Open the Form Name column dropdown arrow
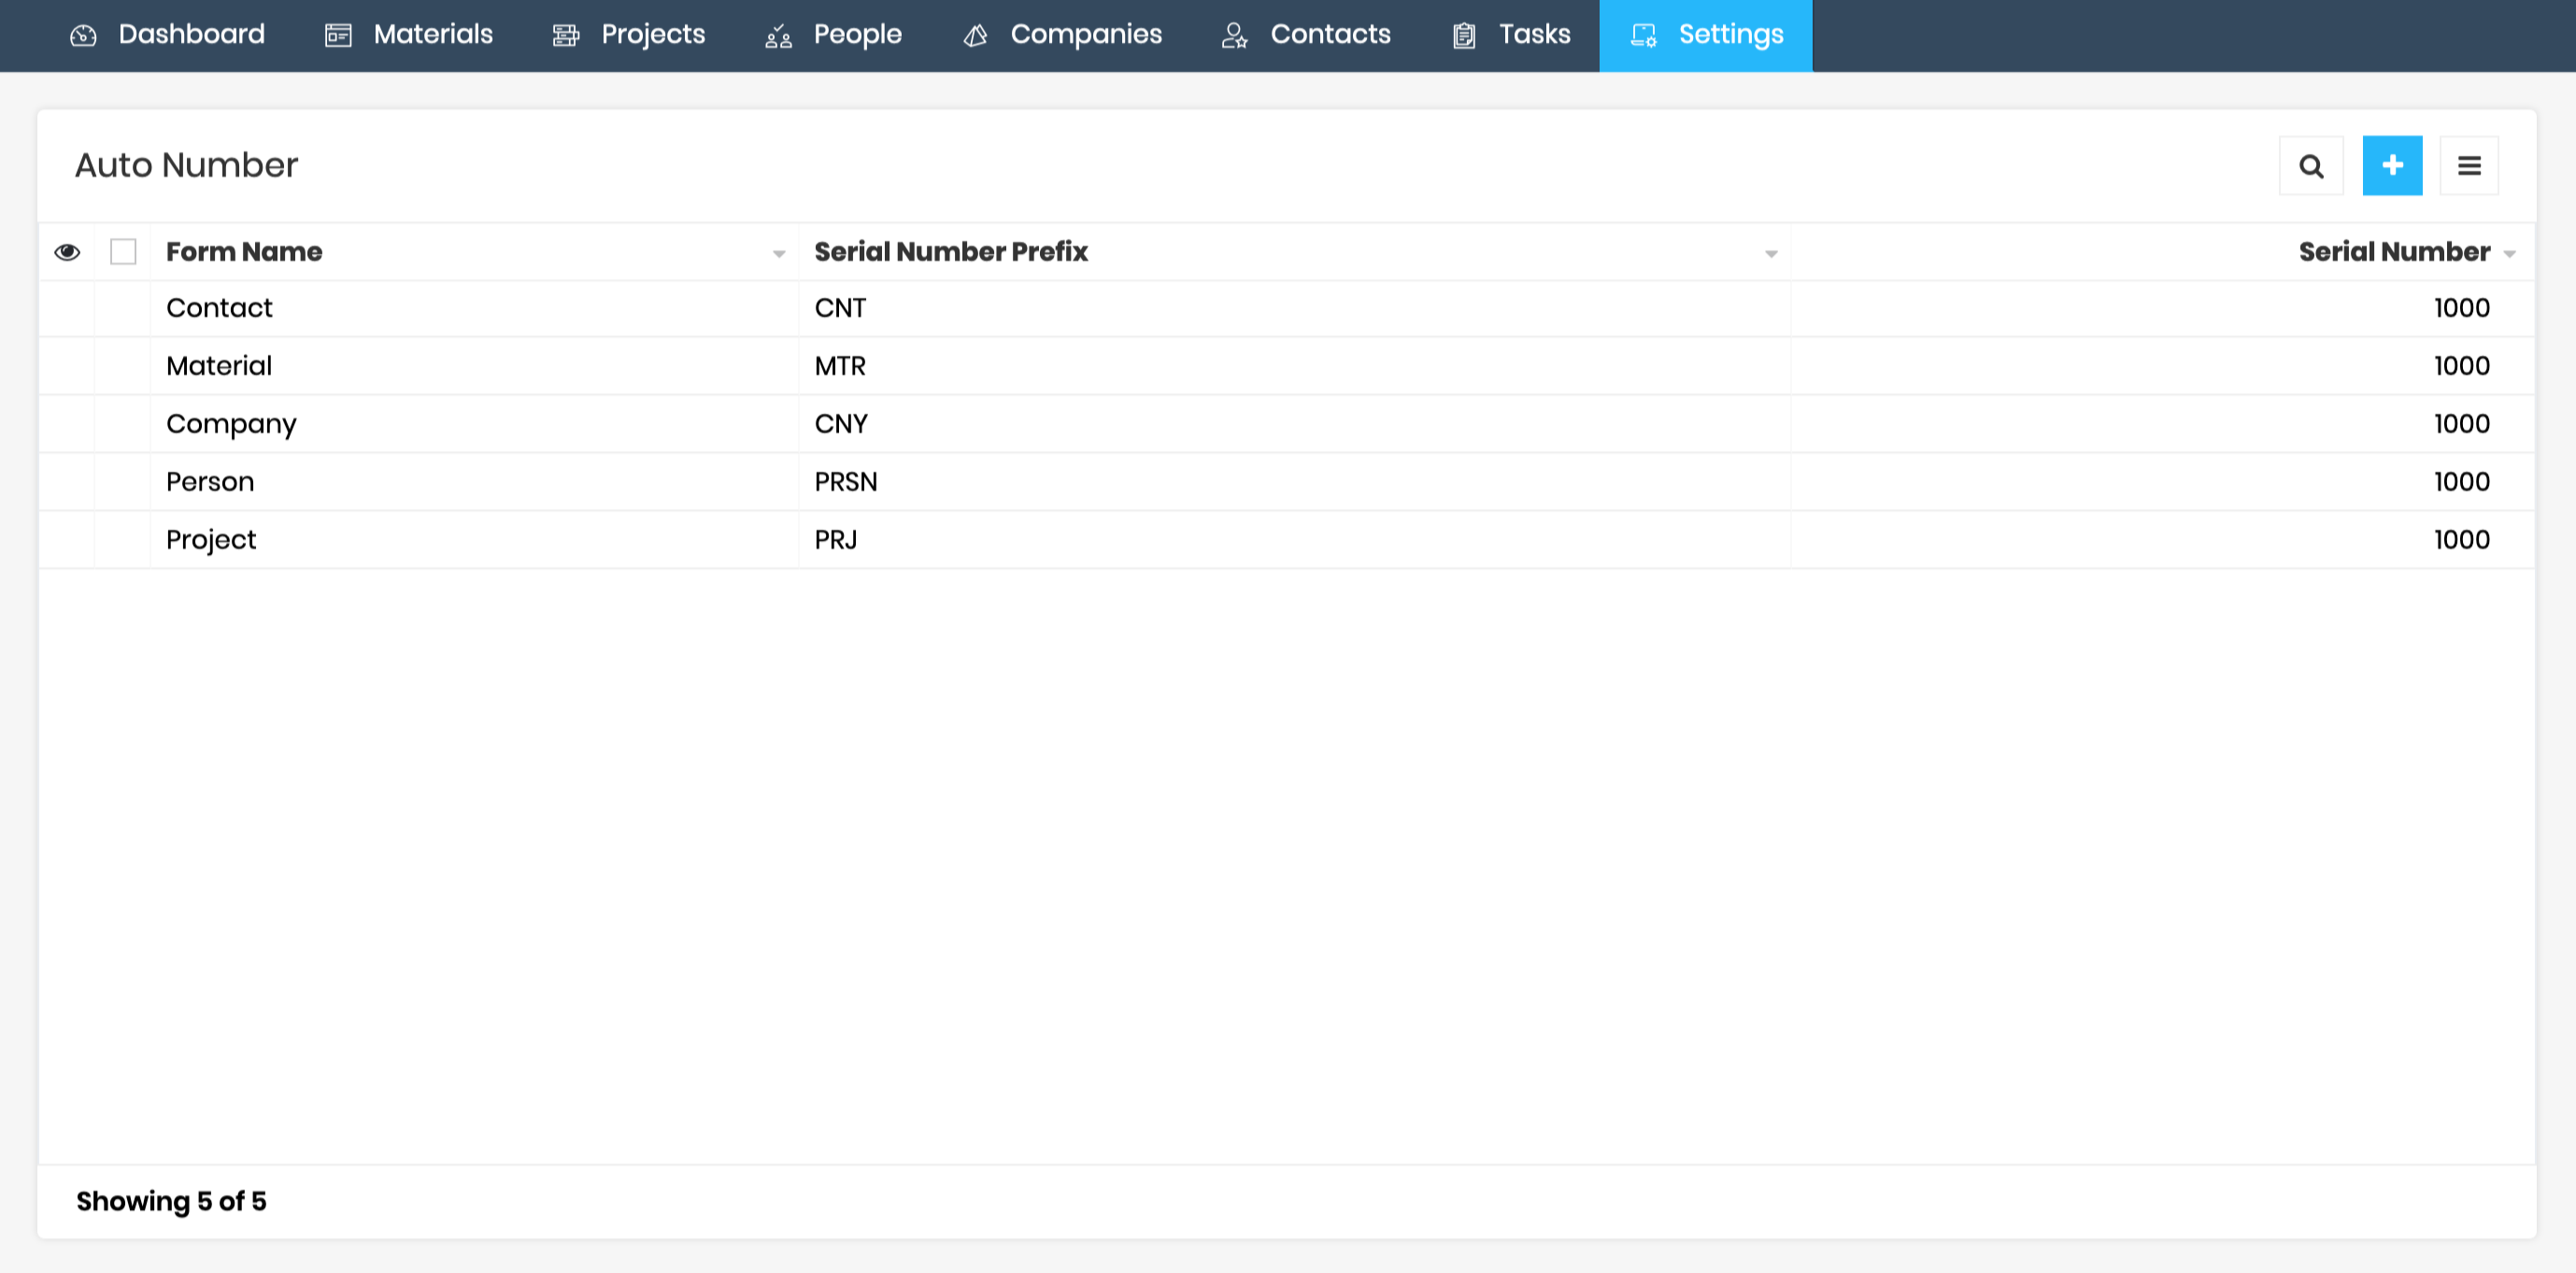2576x1273 pixels. pyautogui.click(x=779, y=254)
